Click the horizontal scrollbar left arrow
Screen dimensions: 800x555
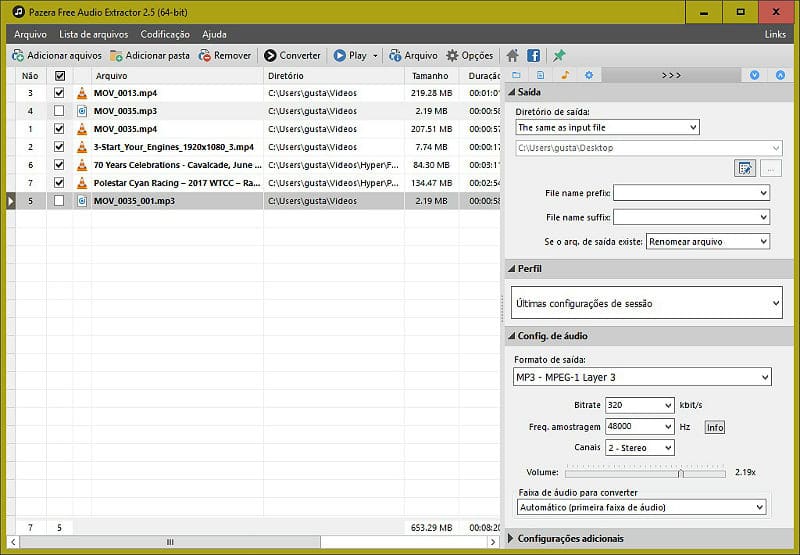(x=13, y=542)
